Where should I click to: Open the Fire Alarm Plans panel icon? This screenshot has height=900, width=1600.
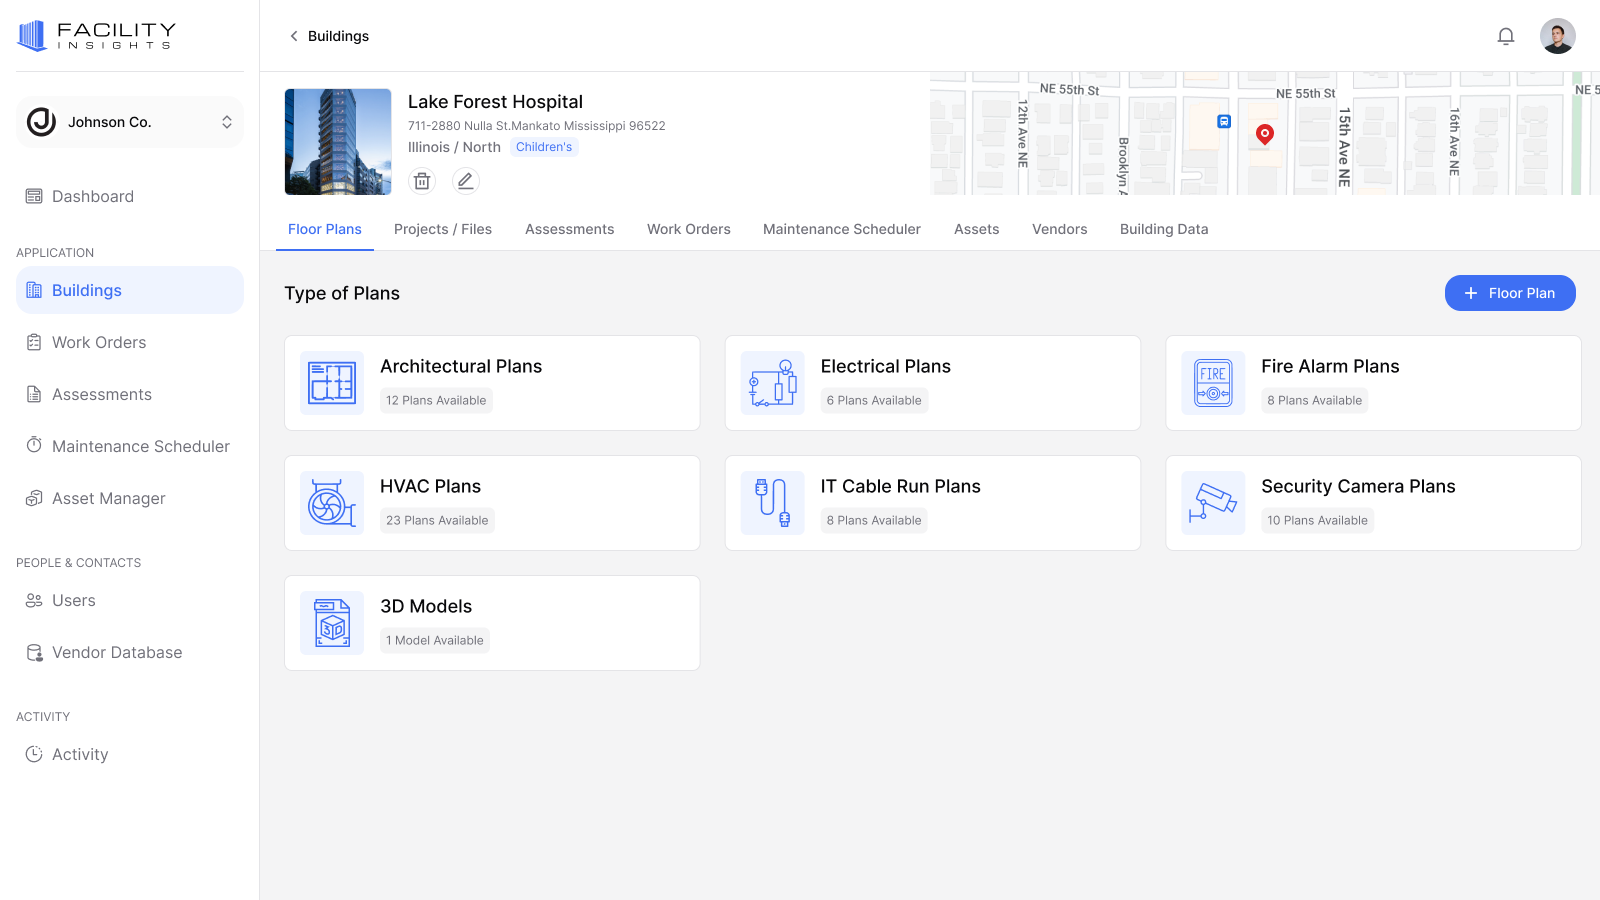click(1213, 383)
